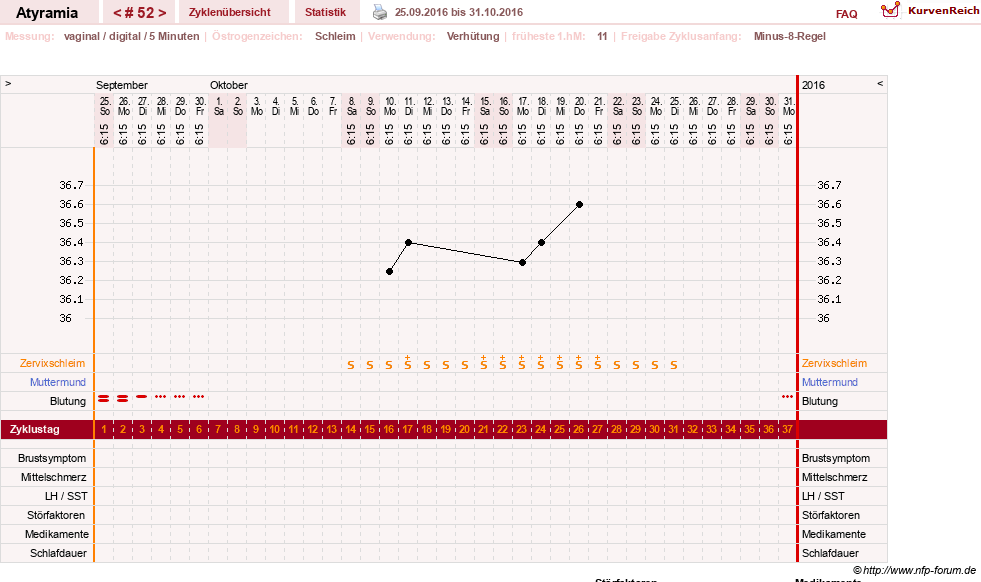This screenshot has height=582, width=981.
Task: Click spotting marker on cycle day 5
Action: [180, 397]
